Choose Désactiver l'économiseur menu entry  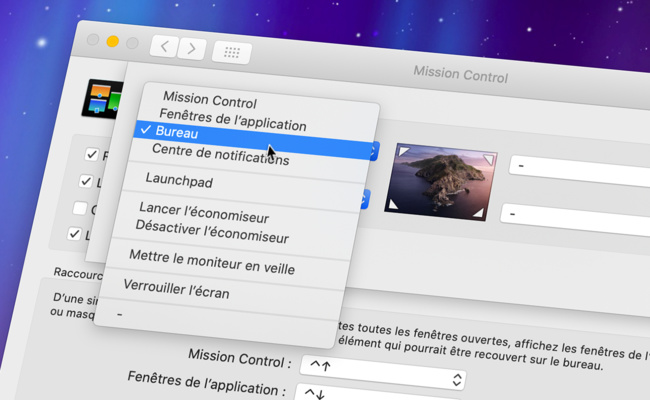tap(212, 232)
